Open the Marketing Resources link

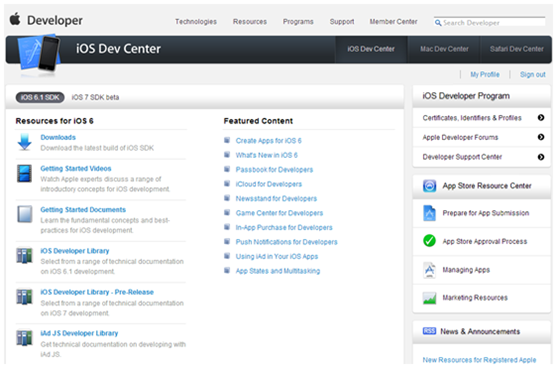click(475, 298)
